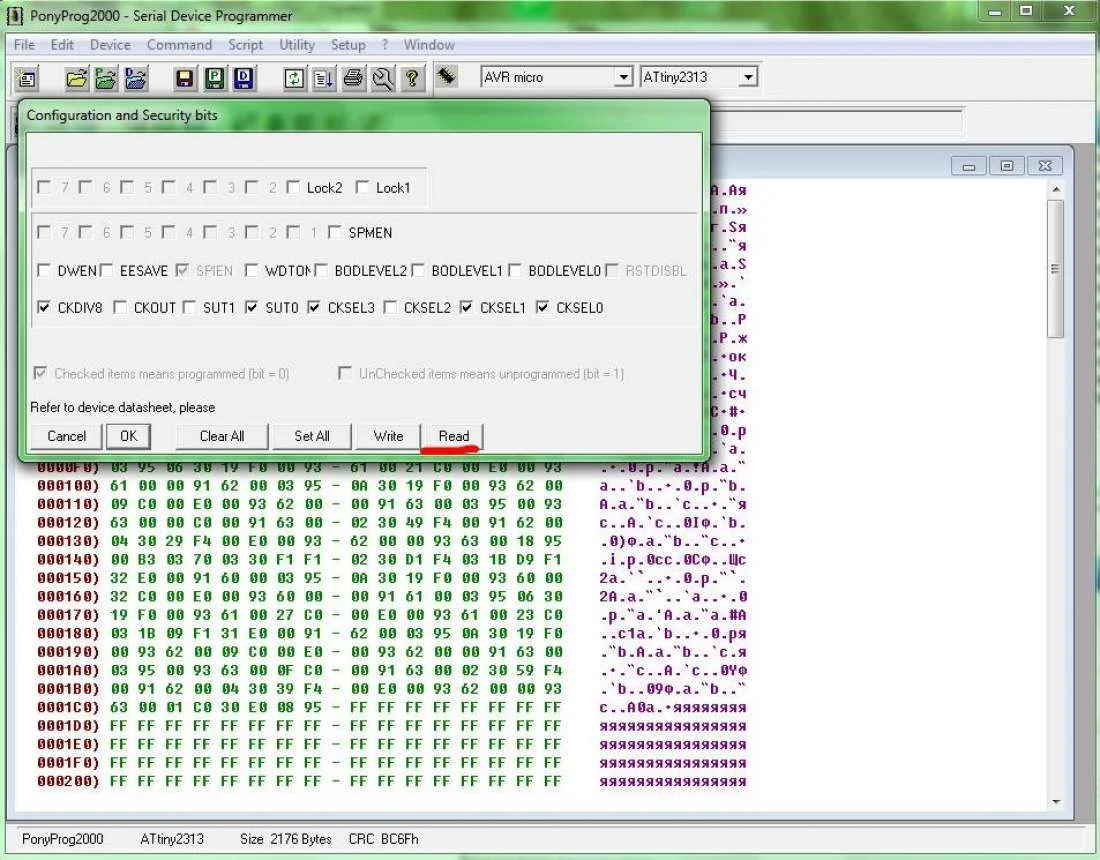Uncheck the CKDIV8 fuse bit
Image resolution: width=1100 pixels, height=860 pixels.
[43, 307]
